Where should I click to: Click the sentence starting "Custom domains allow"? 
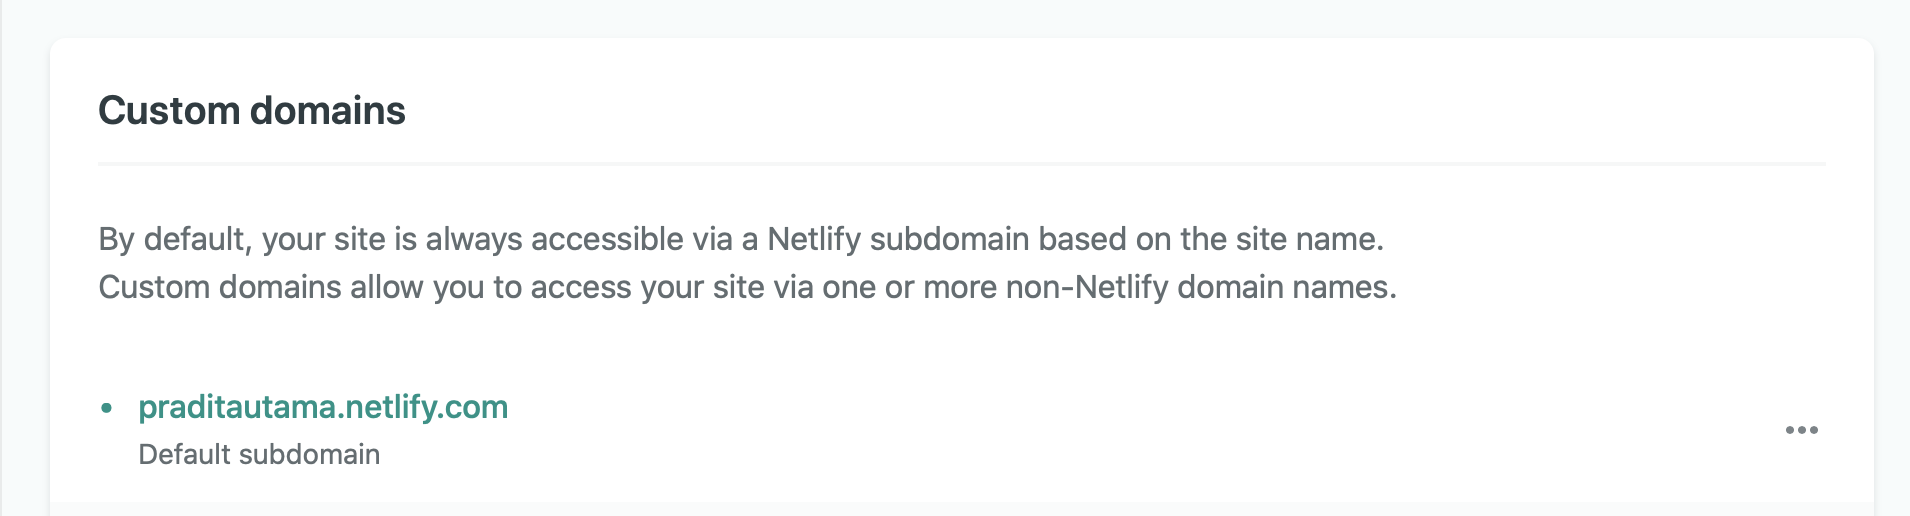747,288
